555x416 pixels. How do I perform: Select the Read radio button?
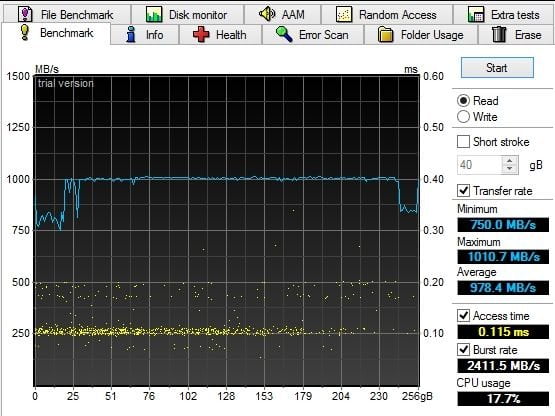[463, 101]
